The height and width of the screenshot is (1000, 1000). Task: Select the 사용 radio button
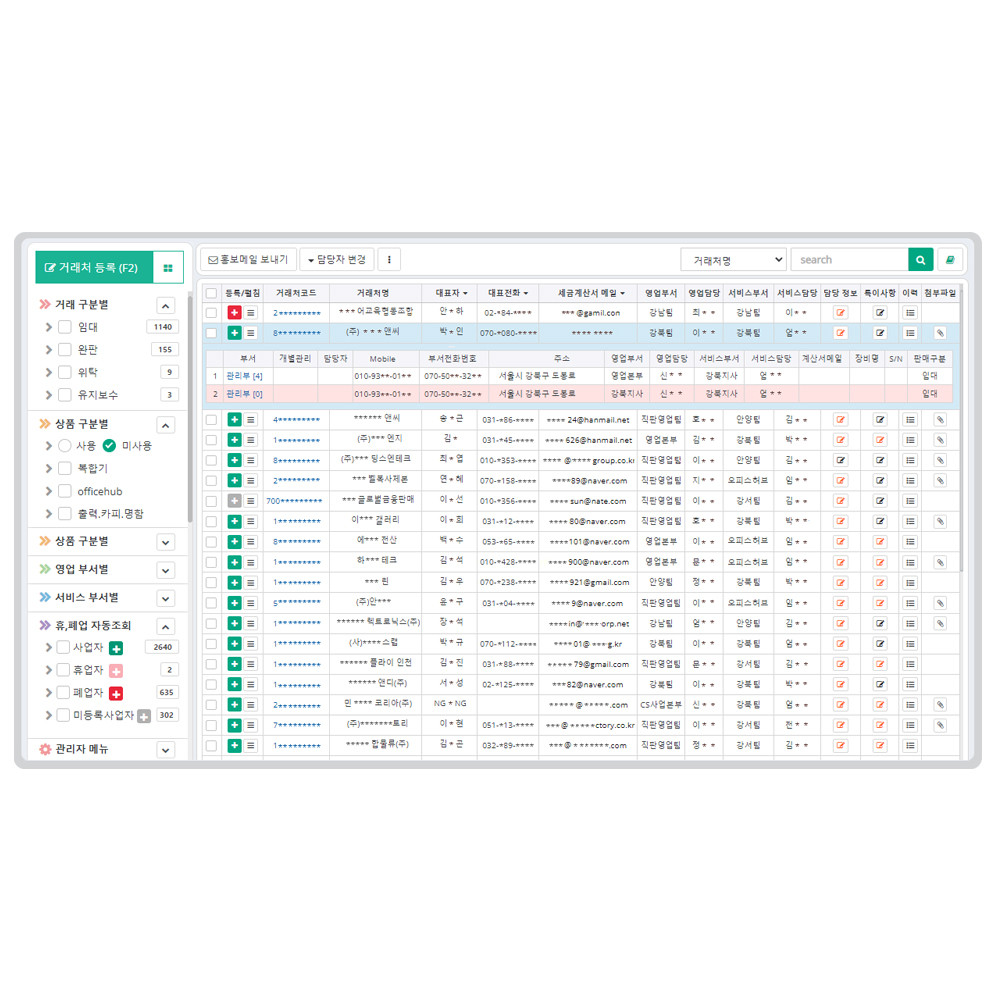pyautogui.click(x=65, y=445)
